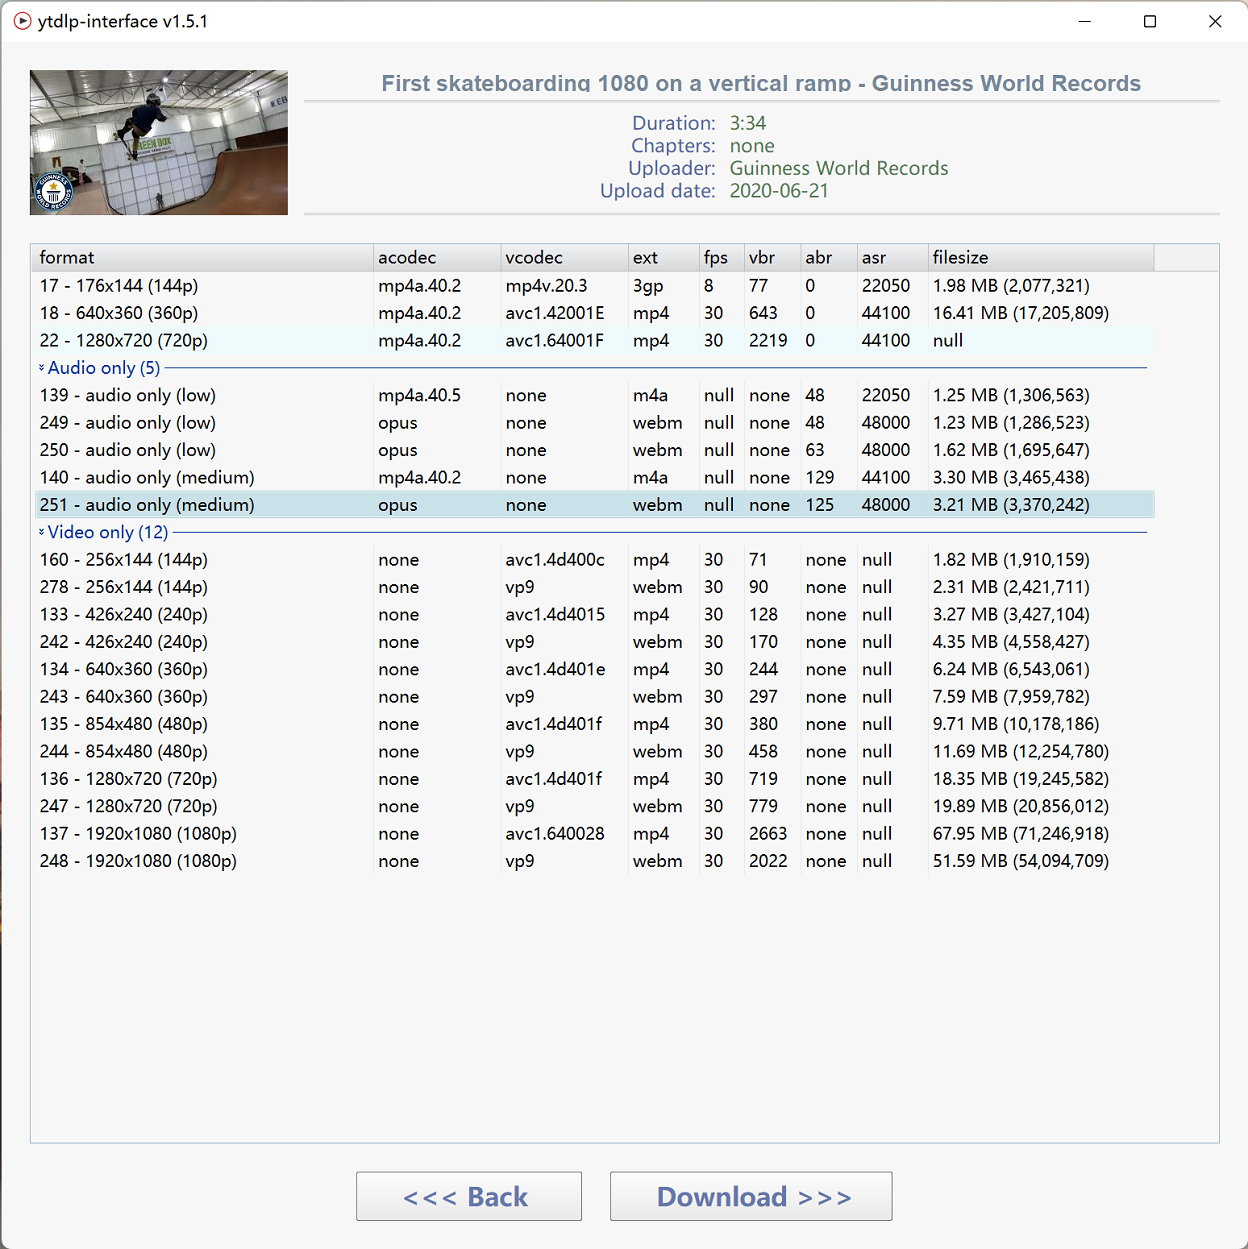The height and width of the screenshot is (1249, 1248).
Task: Click the vbr value 2663
Action: pos(768,834)
